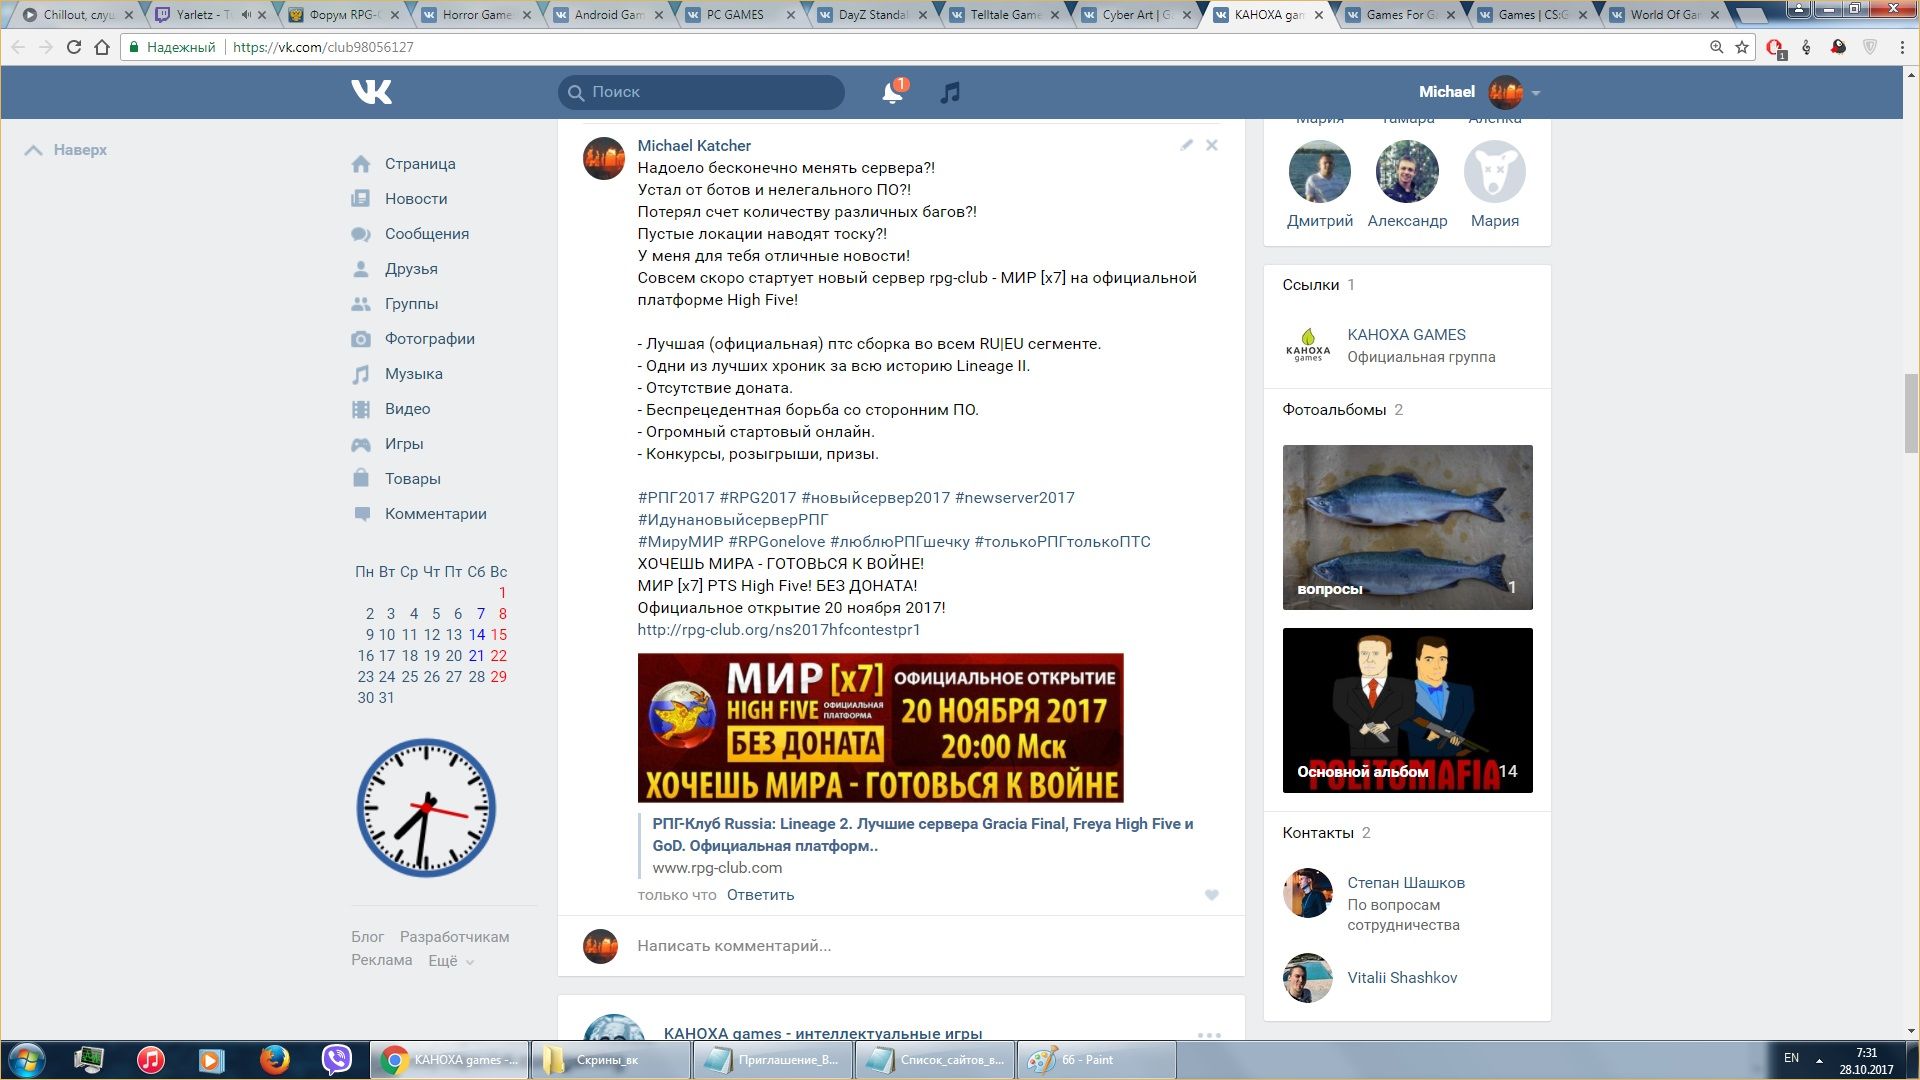Open the notifications bell
This screenshot has width=1920, height=1080.
[892, 93]
